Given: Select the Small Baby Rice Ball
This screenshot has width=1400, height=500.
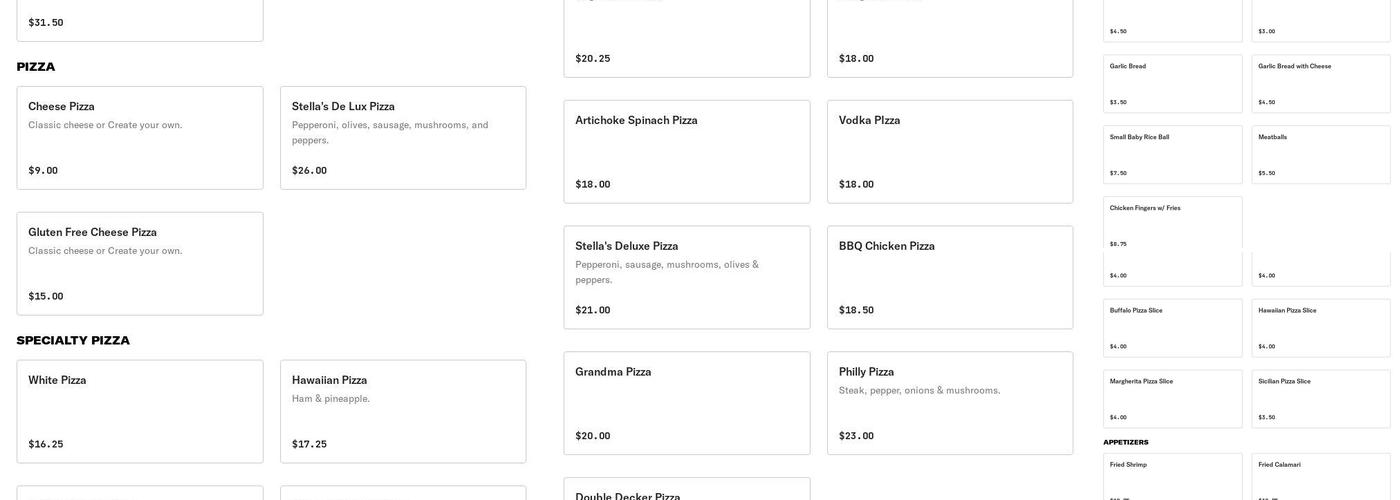Looking at the screenshot, I should tap(1173, 155).
